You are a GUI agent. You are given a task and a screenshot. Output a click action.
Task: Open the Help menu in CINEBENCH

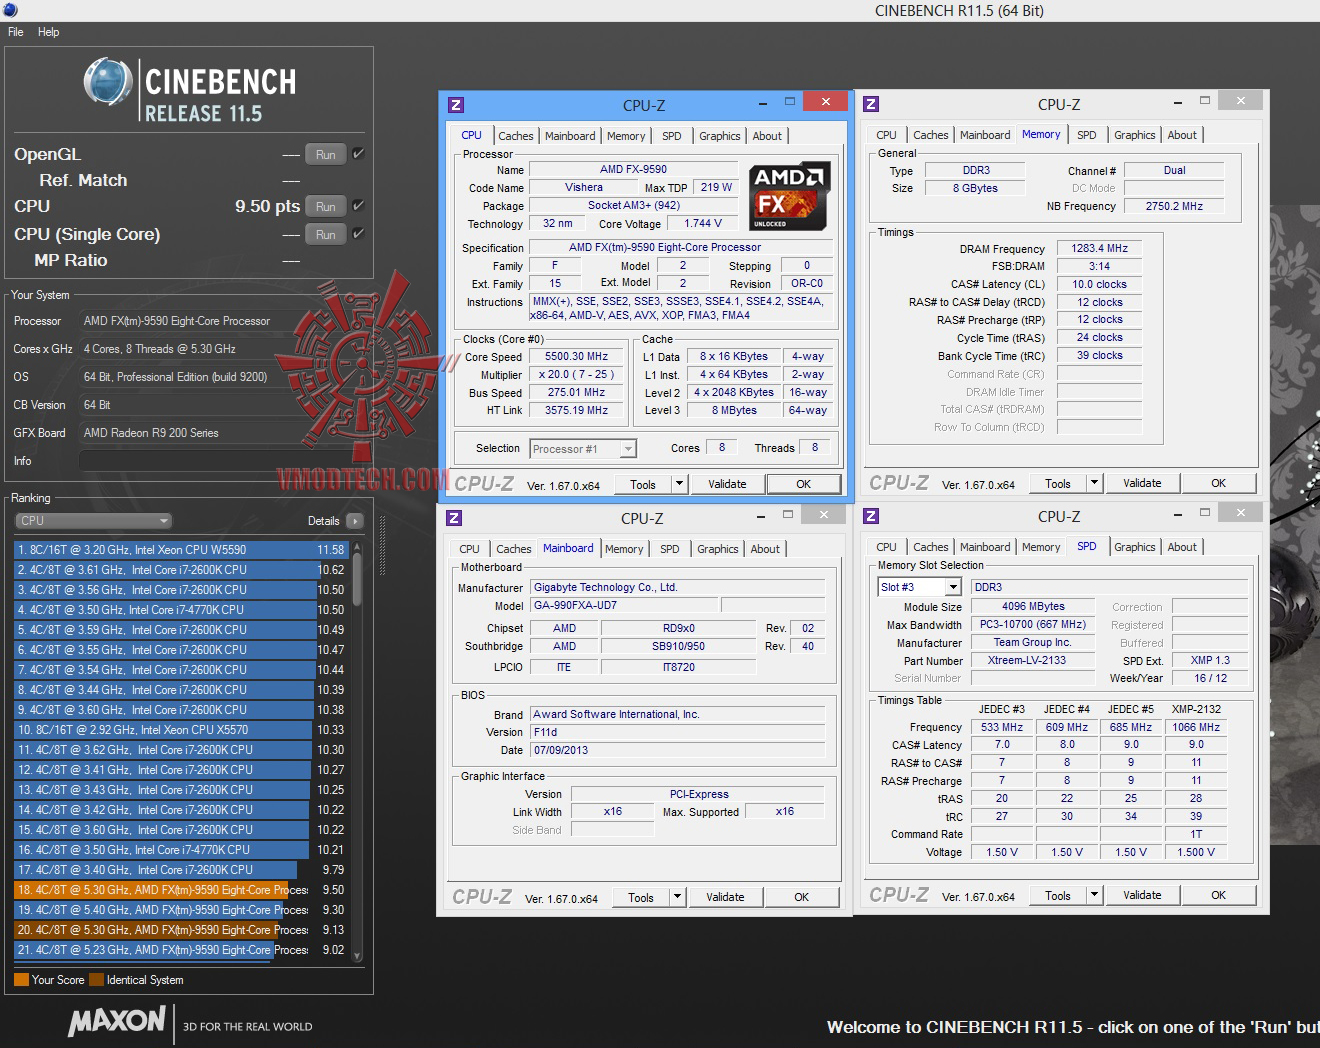tap(48, 32)
